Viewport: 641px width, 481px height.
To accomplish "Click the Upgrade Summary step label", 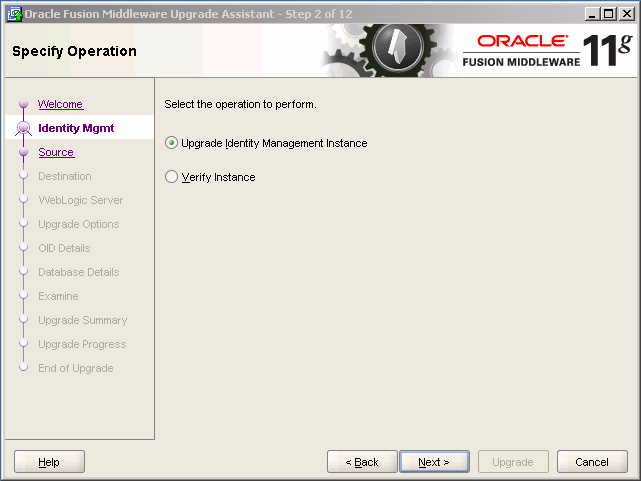I will [83, 320].
